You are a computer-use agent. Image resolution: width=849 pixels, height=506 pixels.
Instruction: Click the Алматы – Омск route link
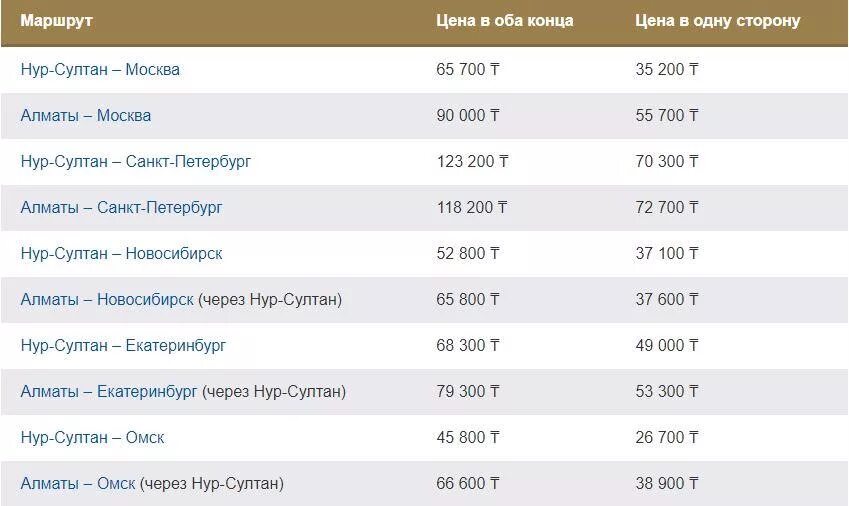click(77, 483)
